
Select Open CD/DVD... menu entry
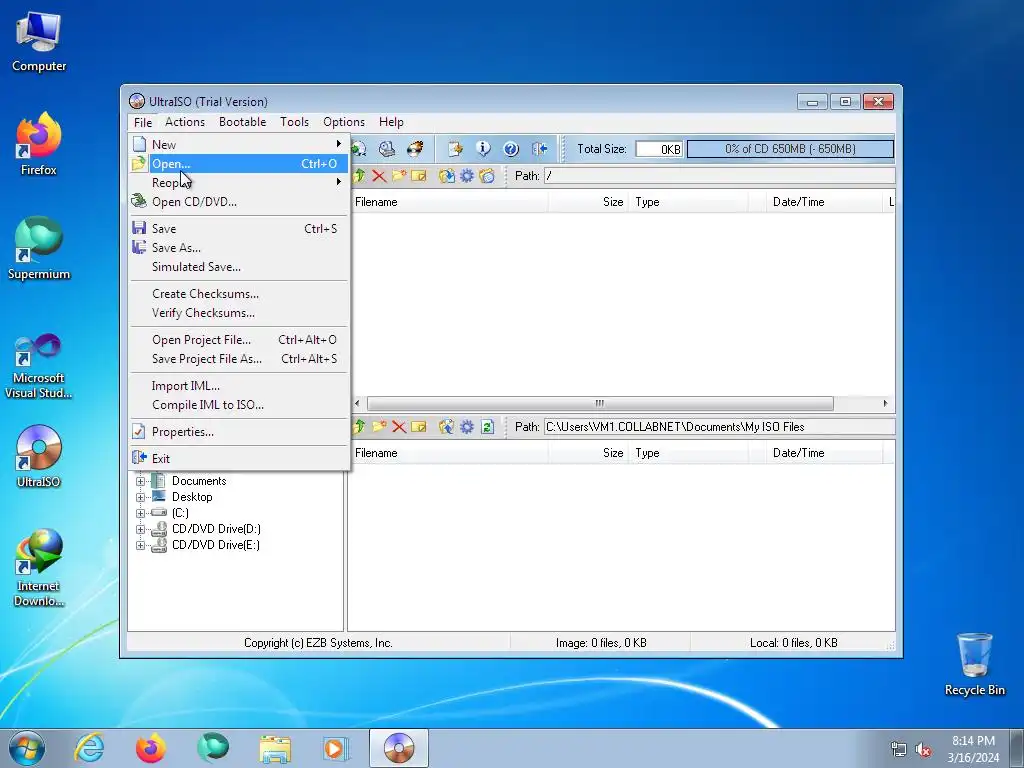[x=238, y=202]
